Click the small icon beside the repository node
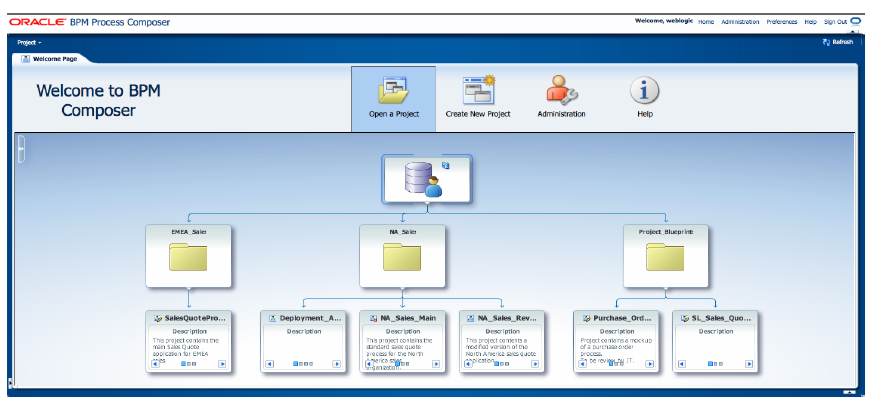This screenshot has height=404, width=872. 445,165
